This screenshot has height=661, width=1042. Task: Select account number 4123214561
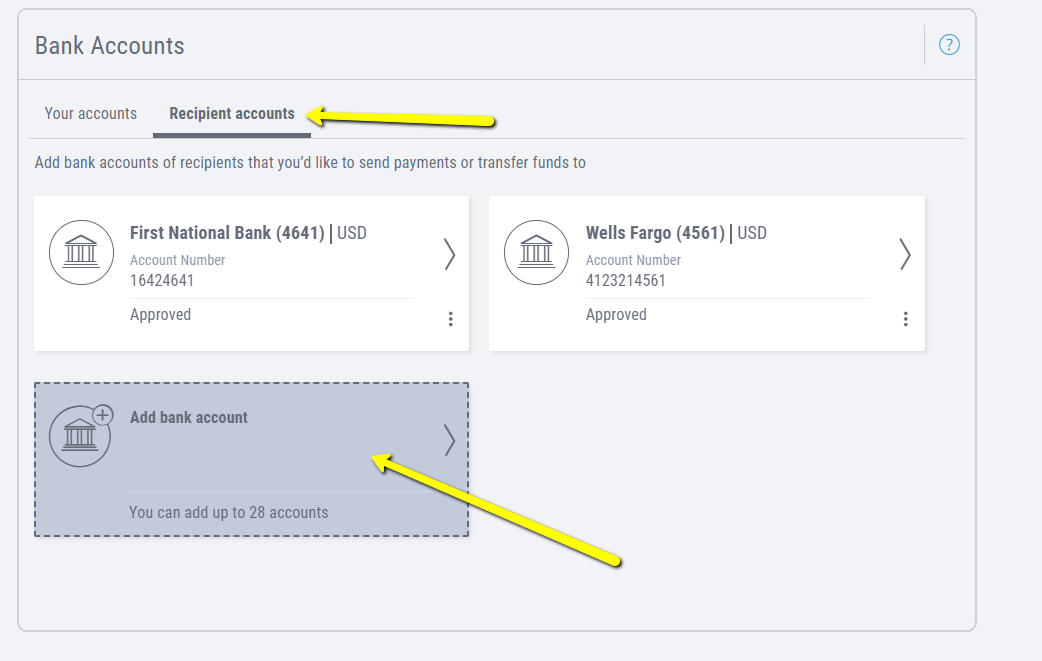[625, 280]
